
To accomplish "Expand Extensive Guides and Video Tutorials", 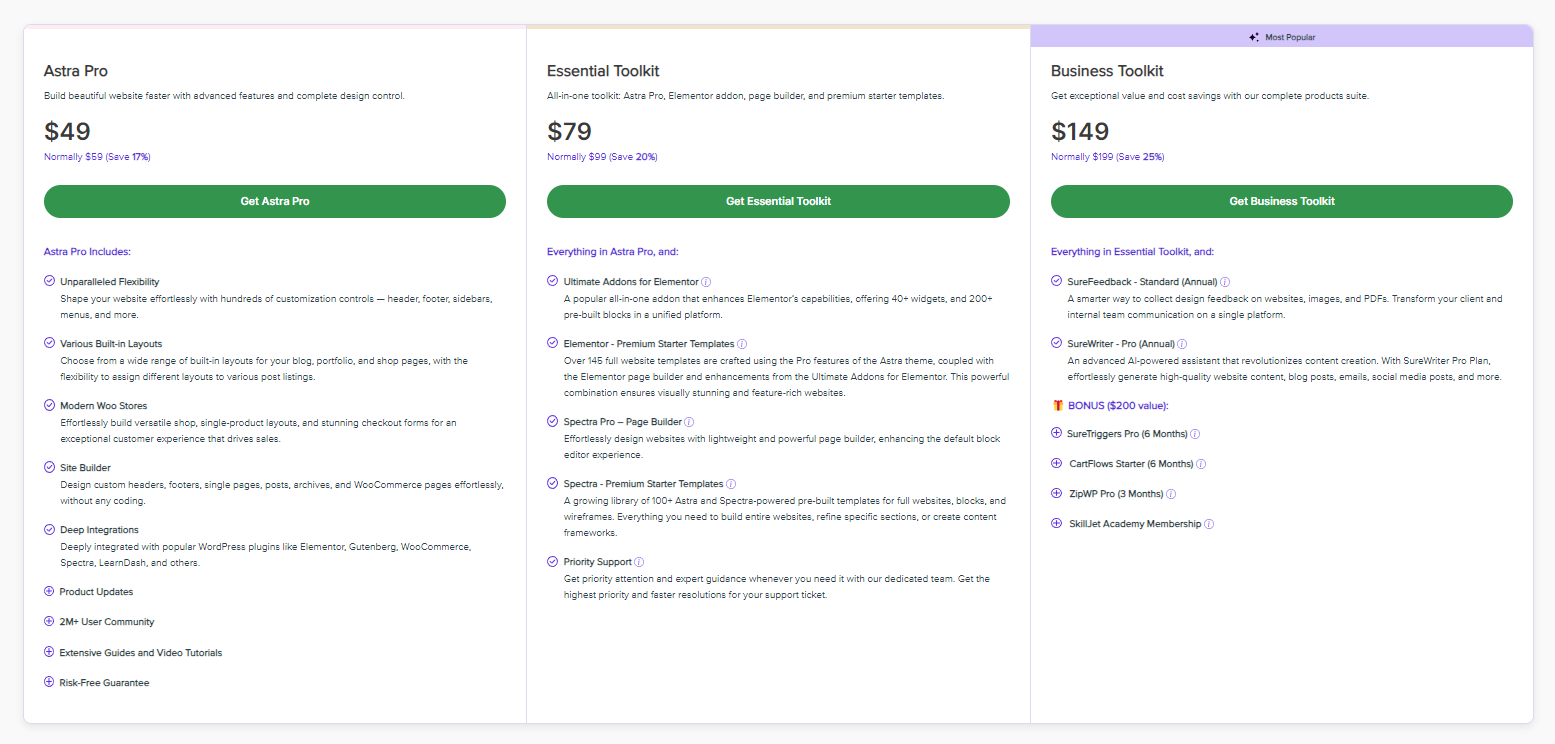I will point(49,652).
